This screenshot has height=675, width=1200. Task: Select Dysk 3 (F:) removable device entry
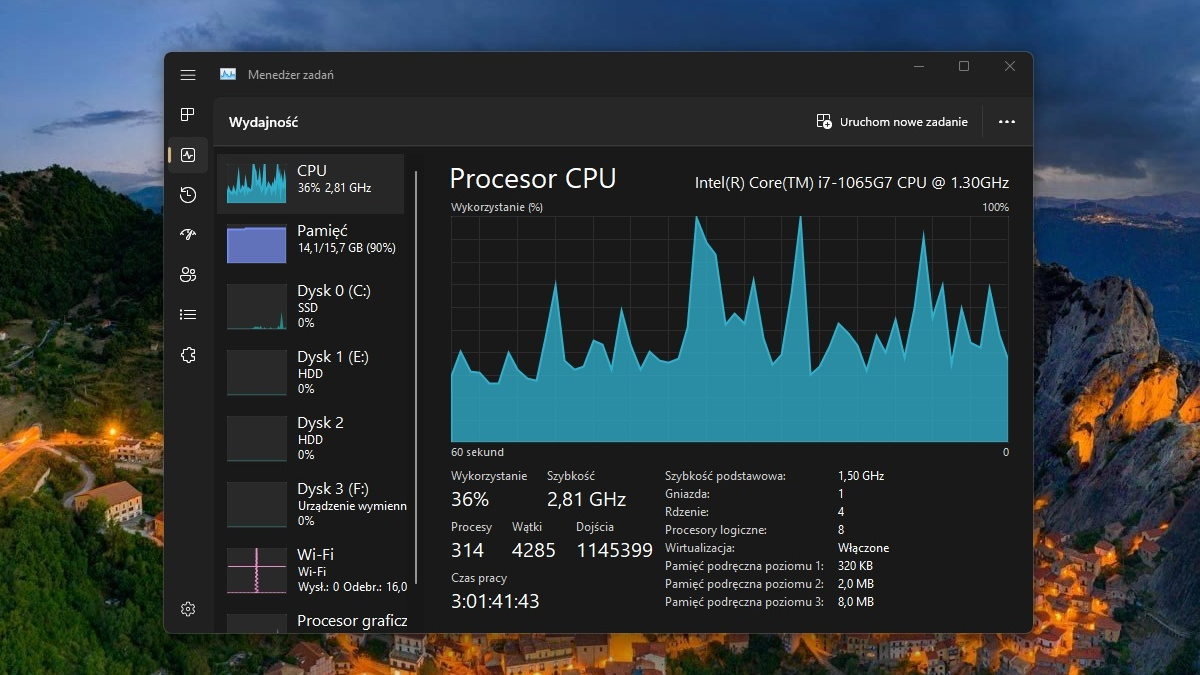(x=311, y=504)
